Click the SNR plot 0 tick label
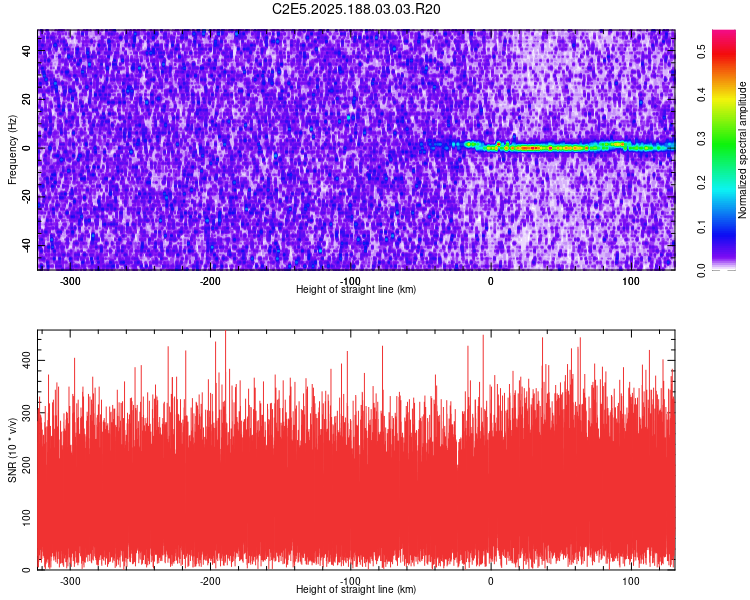 click(27, 569)
